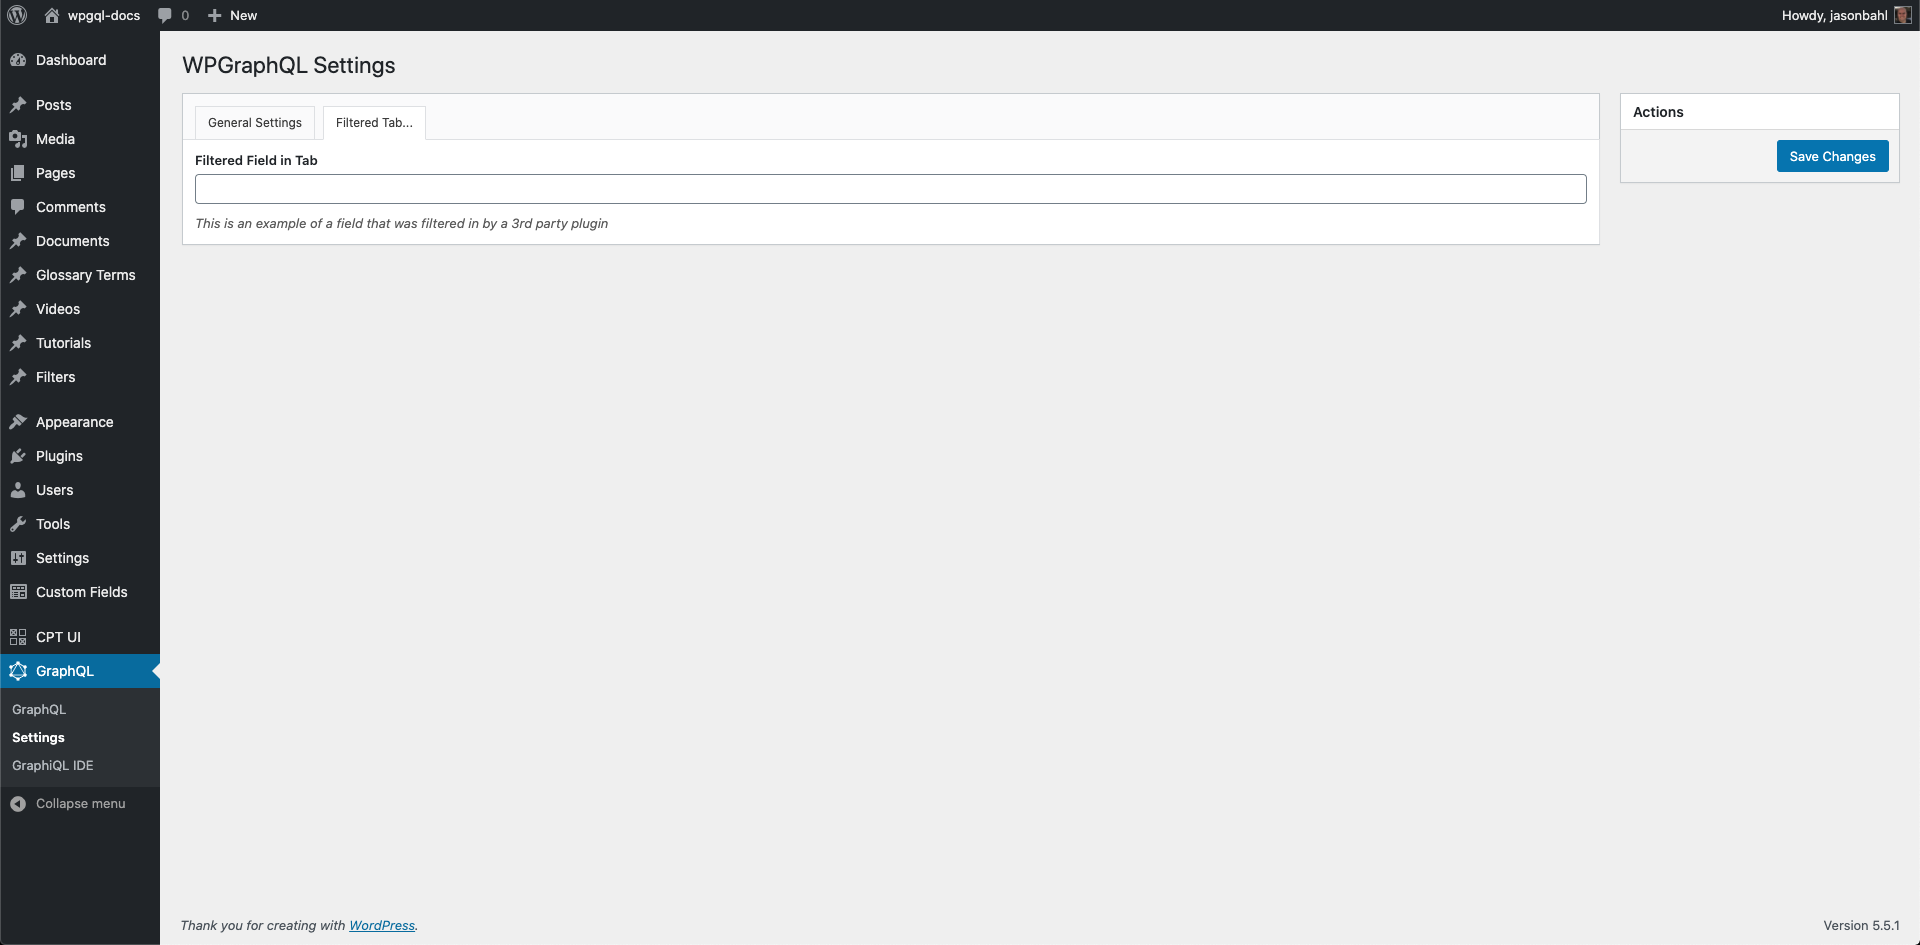Click the WordPress logo icon in admin bar
The image size is (1920, 945).
click(x=17, y=15)
